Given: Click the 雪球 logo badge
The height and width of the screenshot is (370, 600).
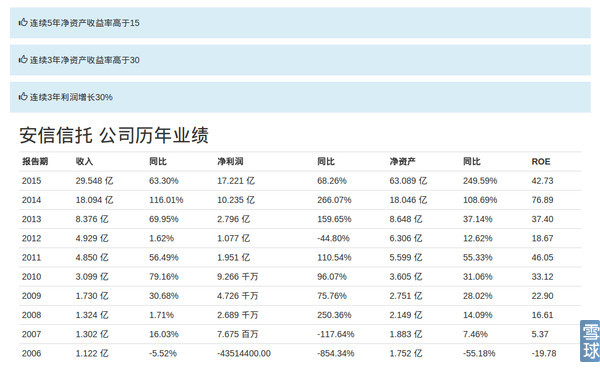Looking at the screenshot, I should pyautogui.click(x=590, y=341).
